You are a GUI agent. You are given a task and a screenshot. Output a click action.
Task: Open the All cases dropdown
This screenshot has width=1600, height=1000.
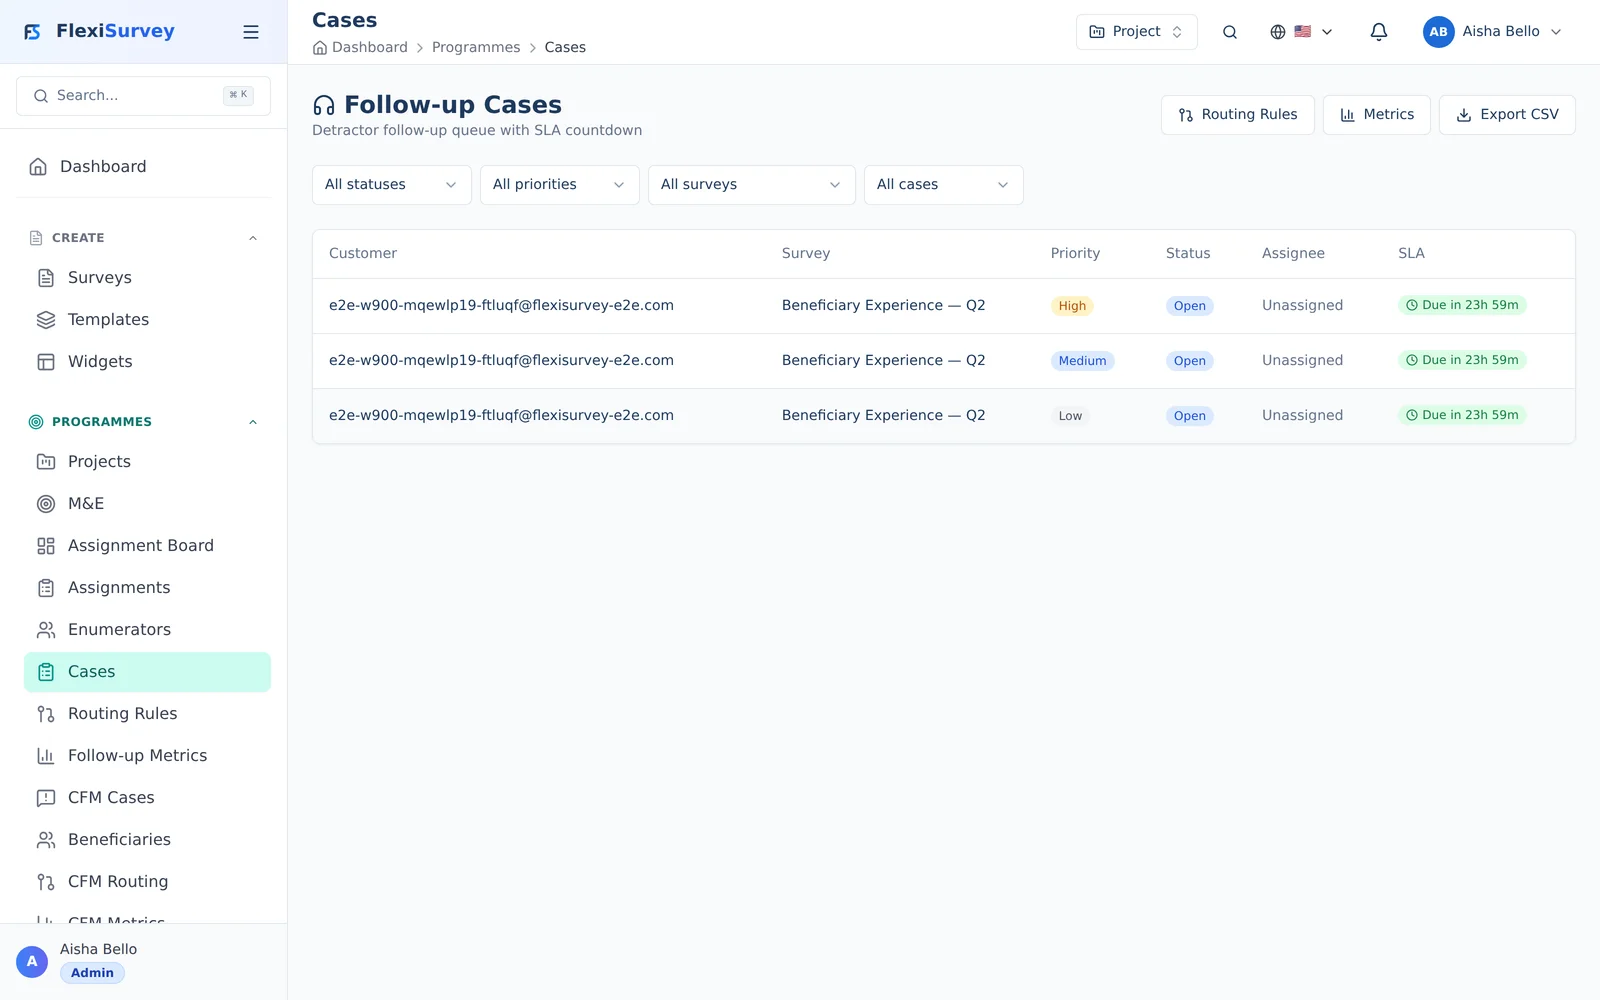[x=944, y=185]
